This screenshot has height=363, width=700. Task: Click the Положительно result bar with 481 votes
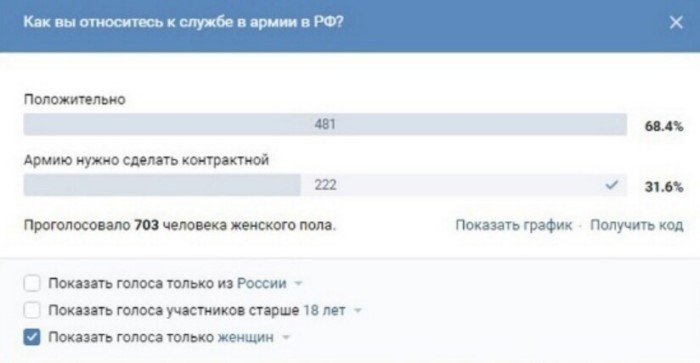325,124
